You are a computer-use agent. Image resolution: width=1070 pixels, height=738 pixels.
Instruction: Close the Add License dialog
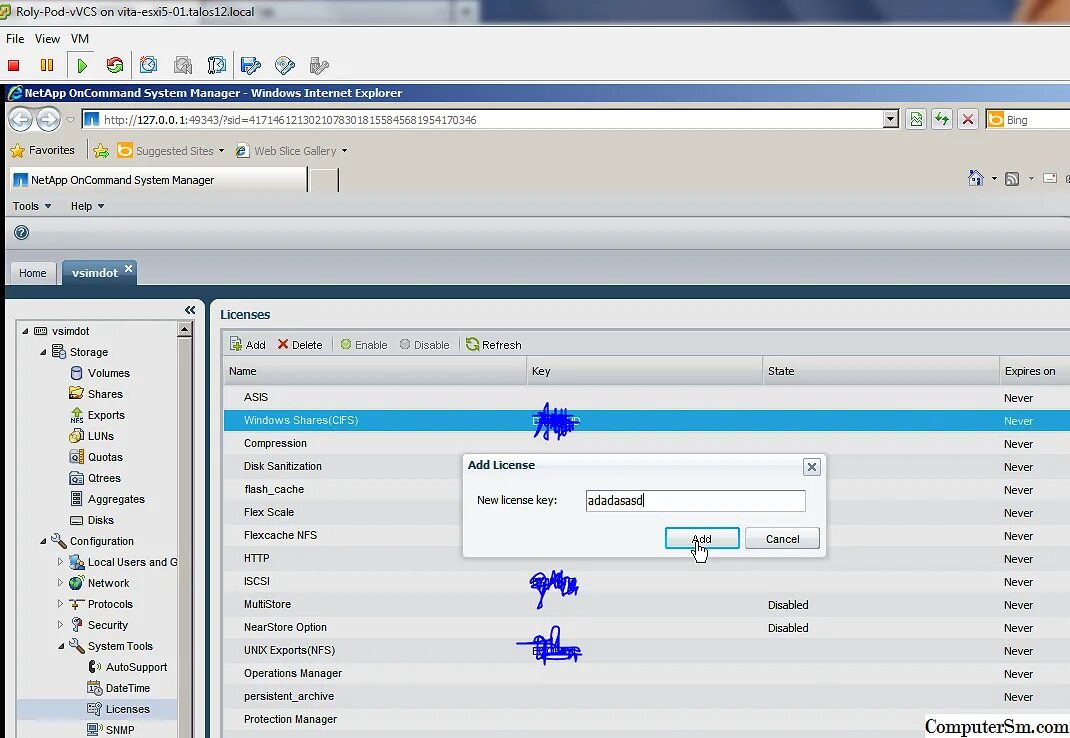[811, 467]
